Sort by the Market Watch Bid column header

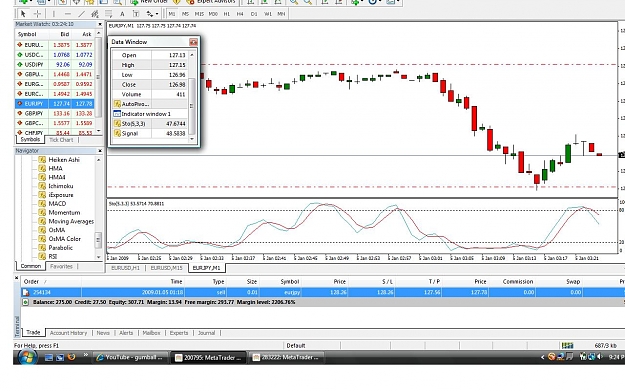pos(64,34)
